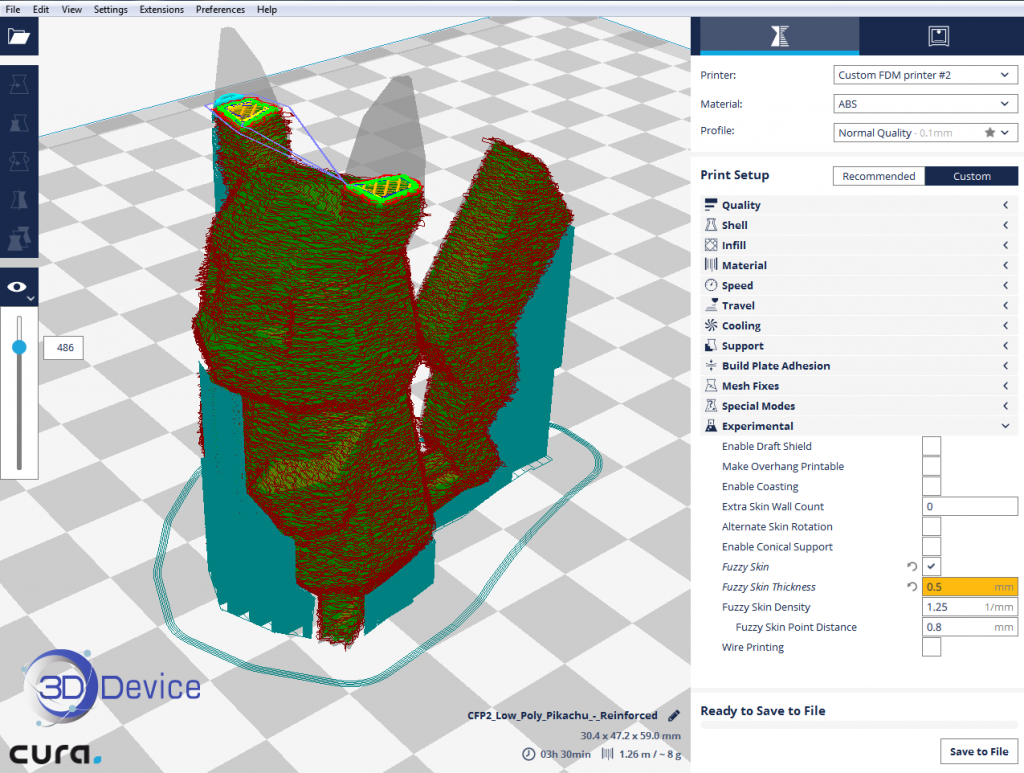
Task: Switch to Recommended print setup
Action: pyautogui.click(x=878, y=176)
